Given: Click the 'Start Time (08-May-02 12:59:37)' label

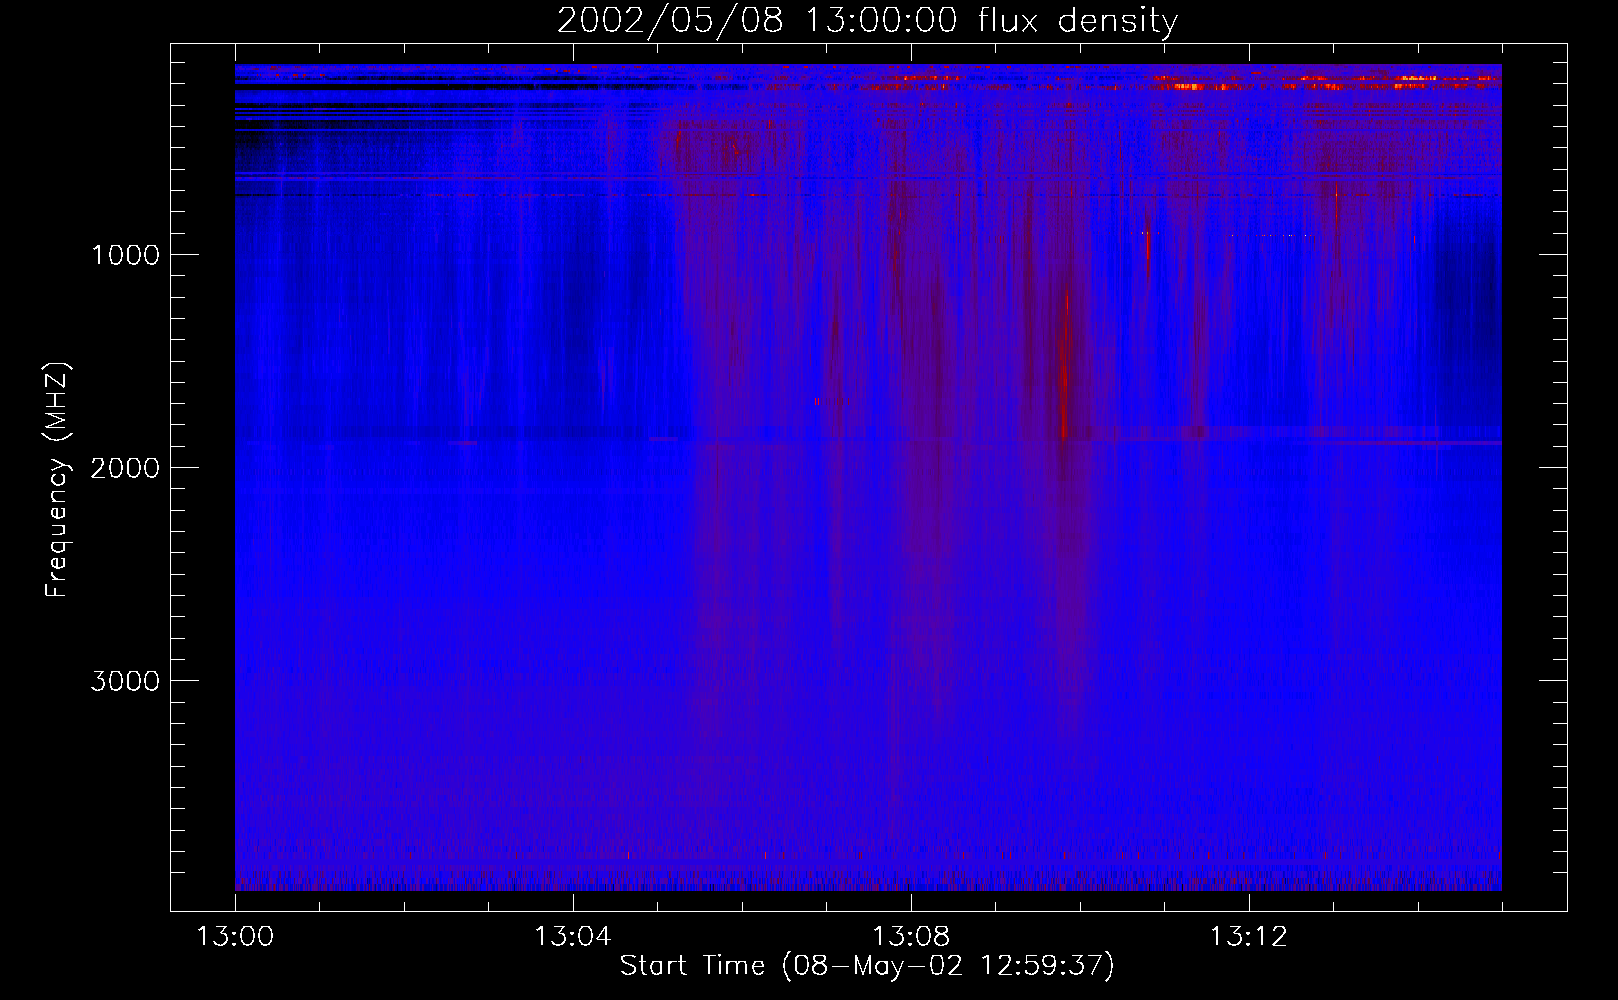Looking at the screenshot, I should point(867,966).
